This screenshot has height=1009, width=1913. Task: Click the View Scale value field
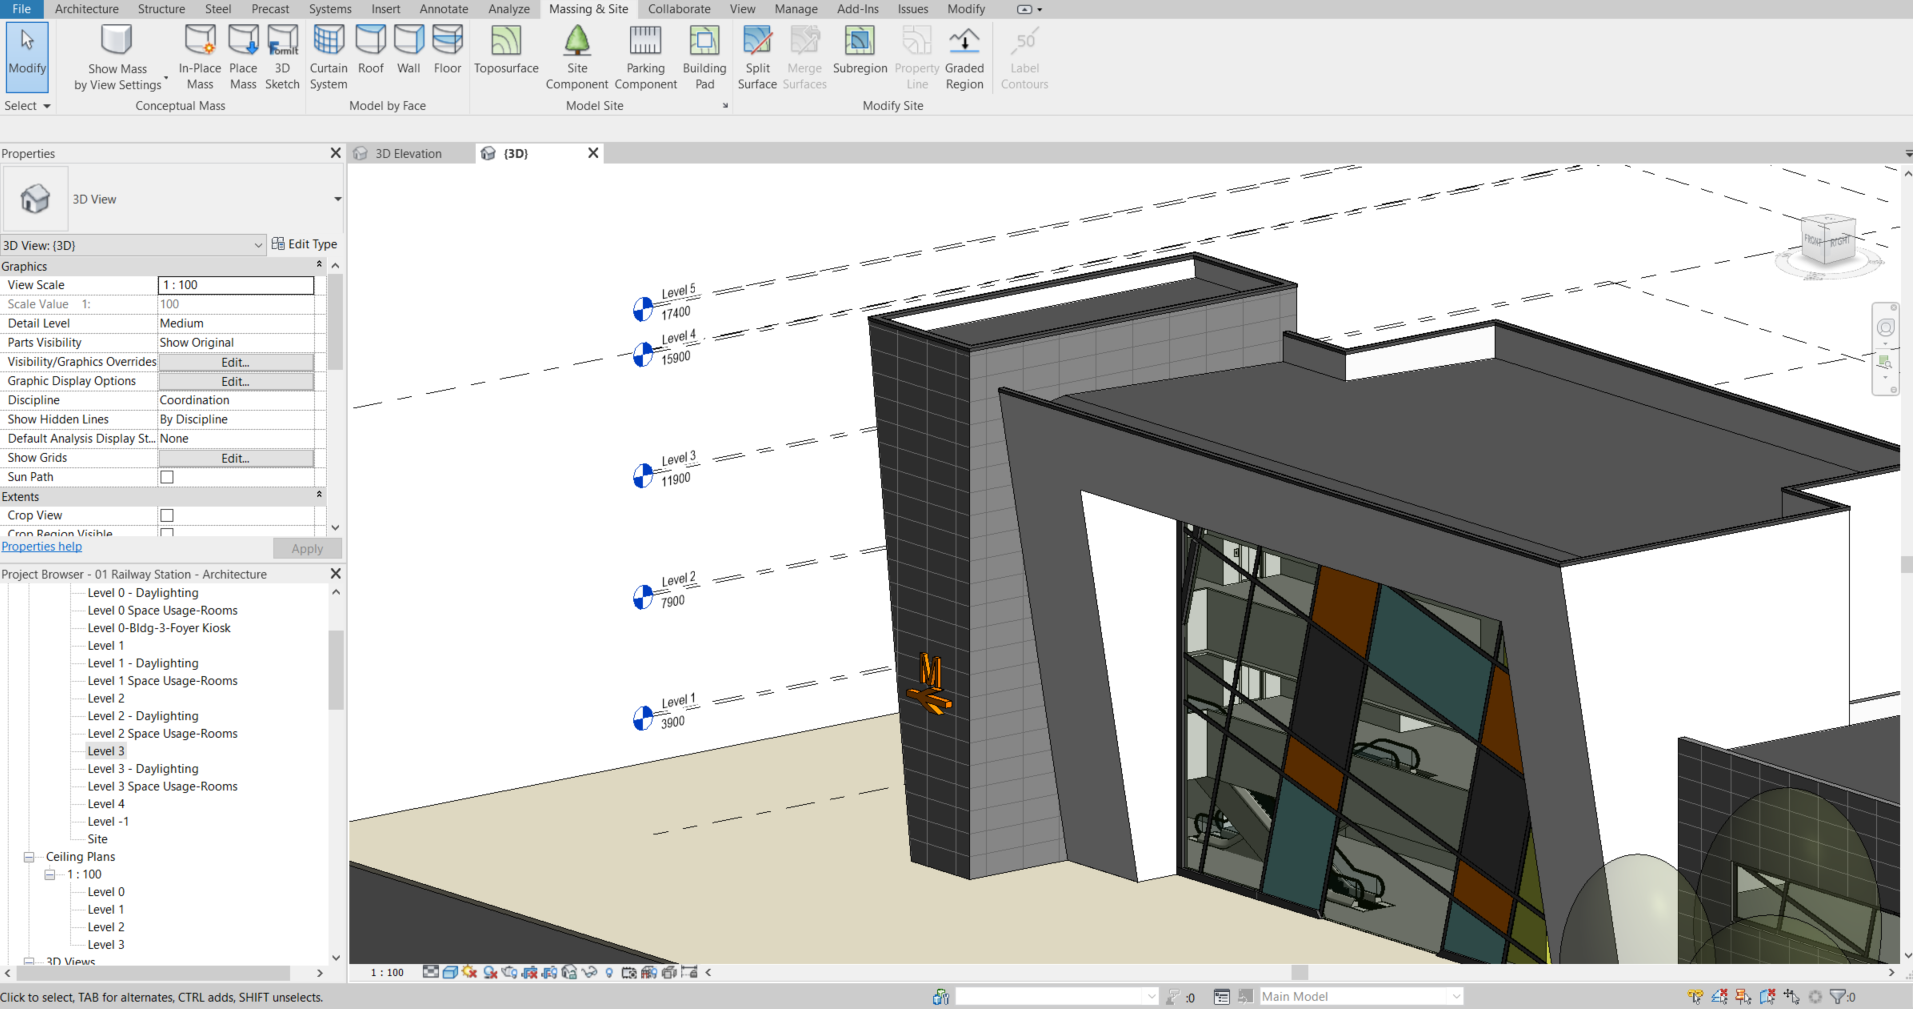(x=236, y=285)
